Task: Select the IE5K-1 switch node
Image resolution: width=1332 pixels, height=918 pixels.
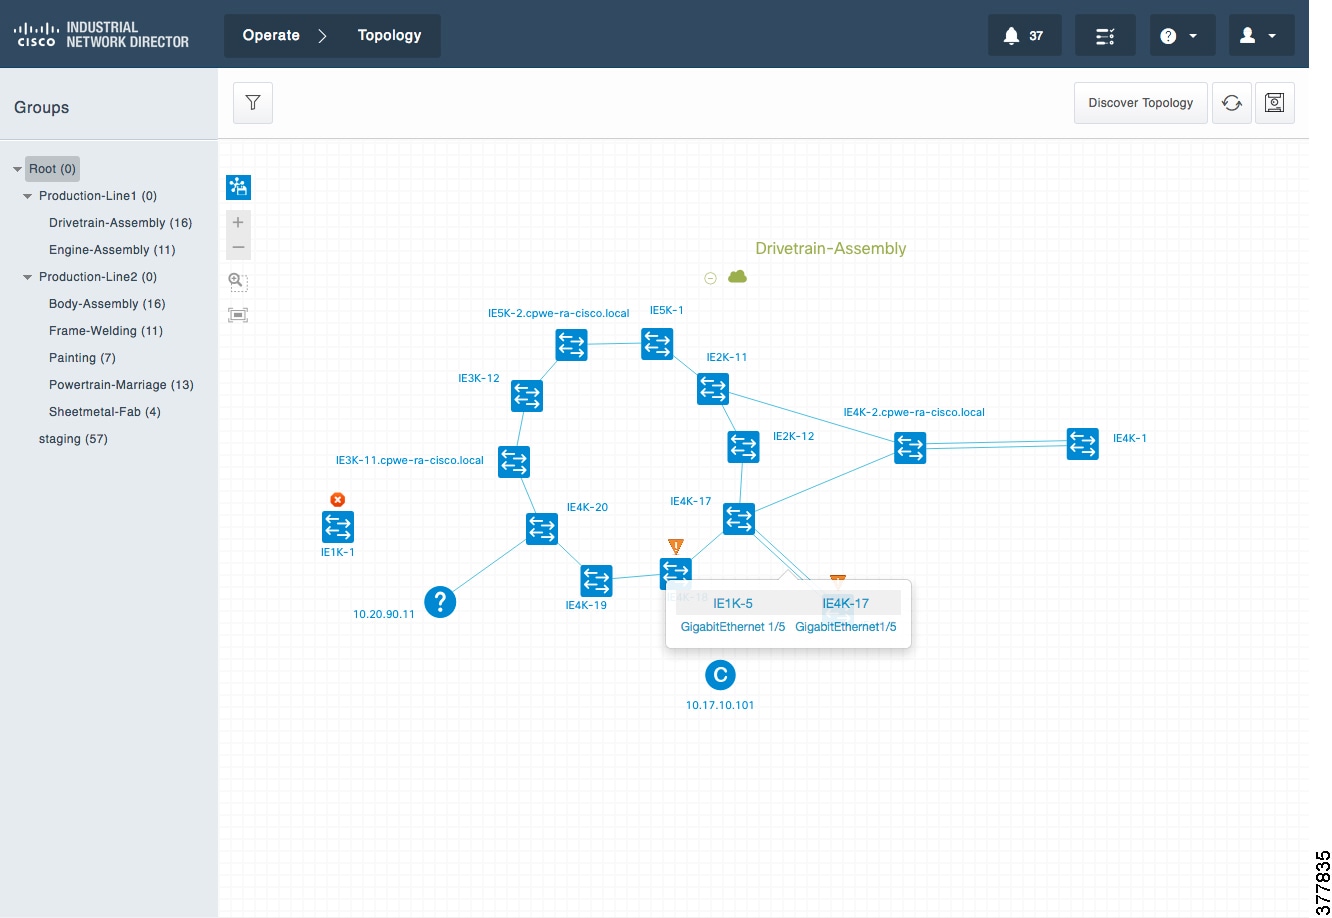Action: click(657, 343)
